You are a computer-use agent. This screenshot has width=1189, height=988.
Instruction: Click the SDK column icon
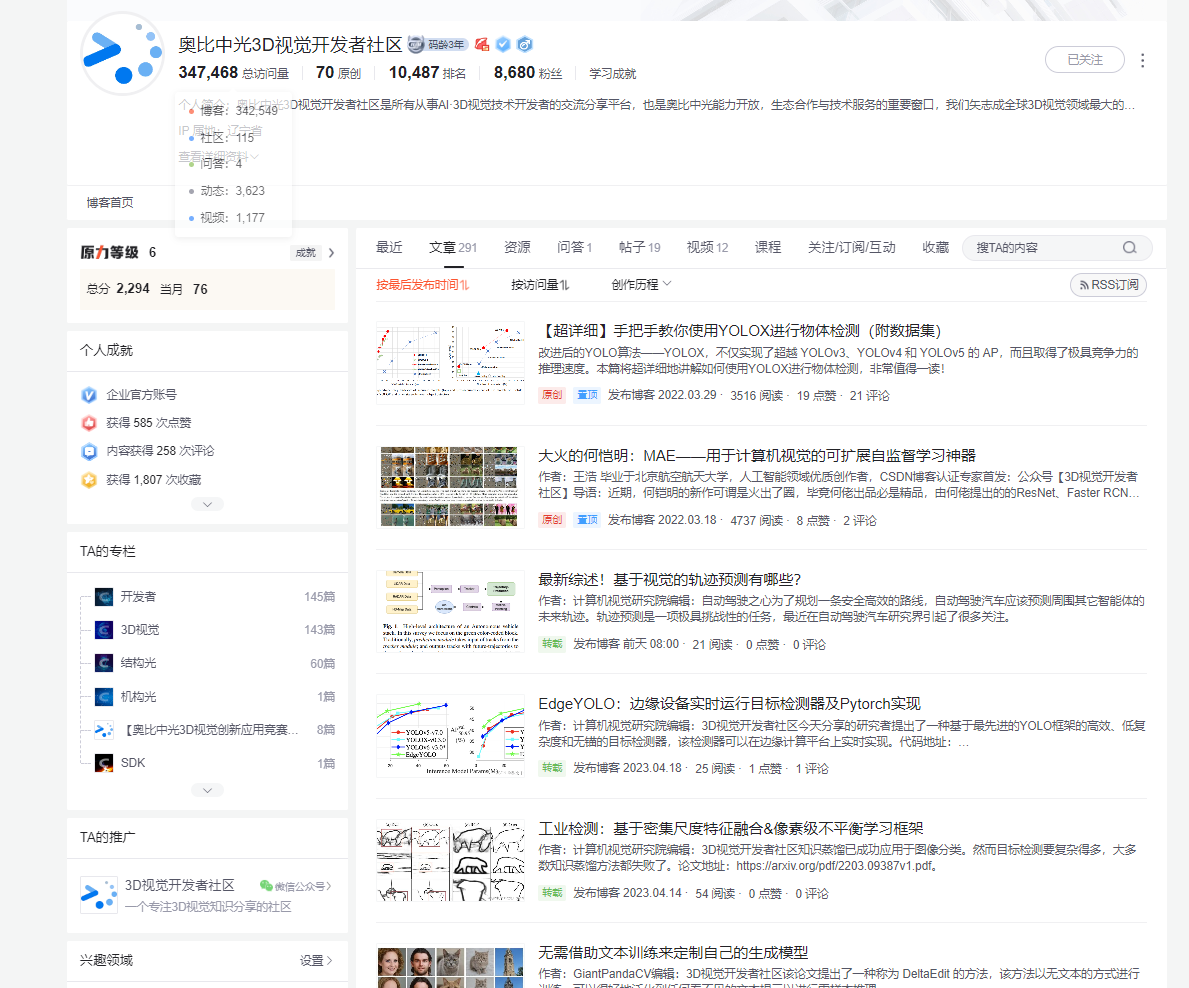click(104, 763)
